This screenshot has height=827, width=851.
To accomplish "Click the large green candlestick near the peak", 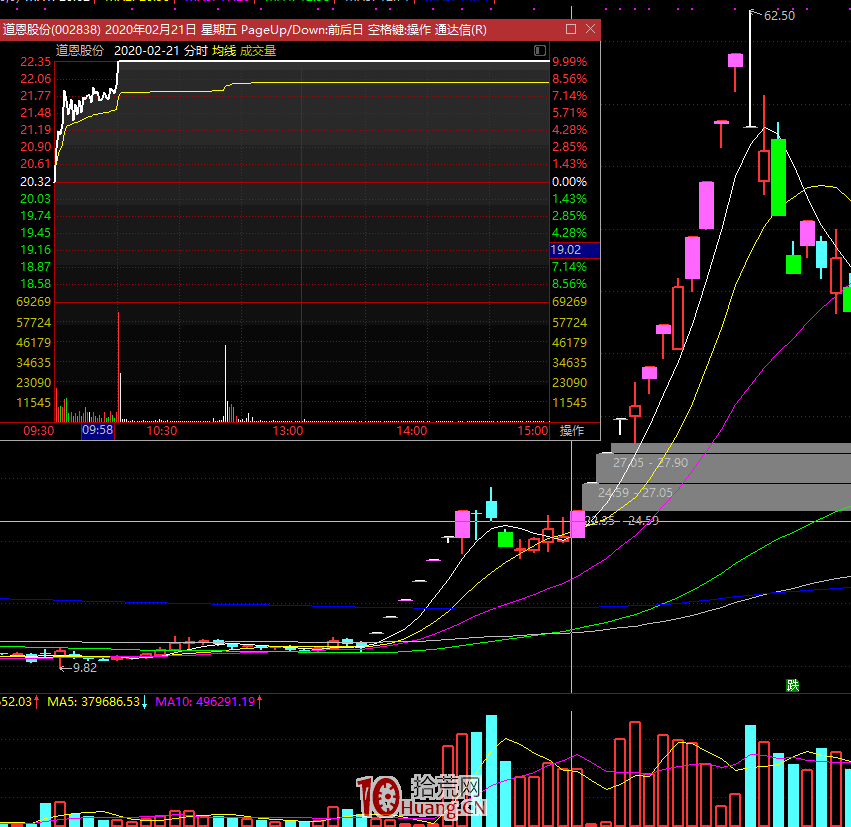I will (x=778, y=177).
